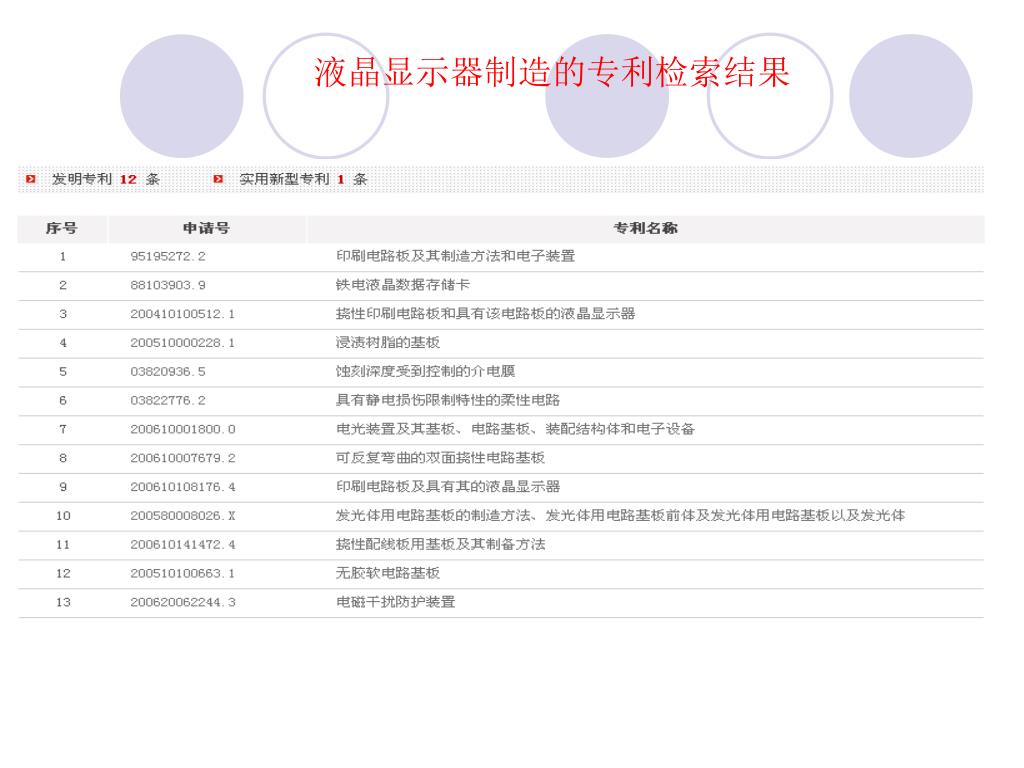Viewport: 1024px width, 768px height.
Task: Open the 实用新型专利 1 条 tab
Action: [x=303, y=179]
